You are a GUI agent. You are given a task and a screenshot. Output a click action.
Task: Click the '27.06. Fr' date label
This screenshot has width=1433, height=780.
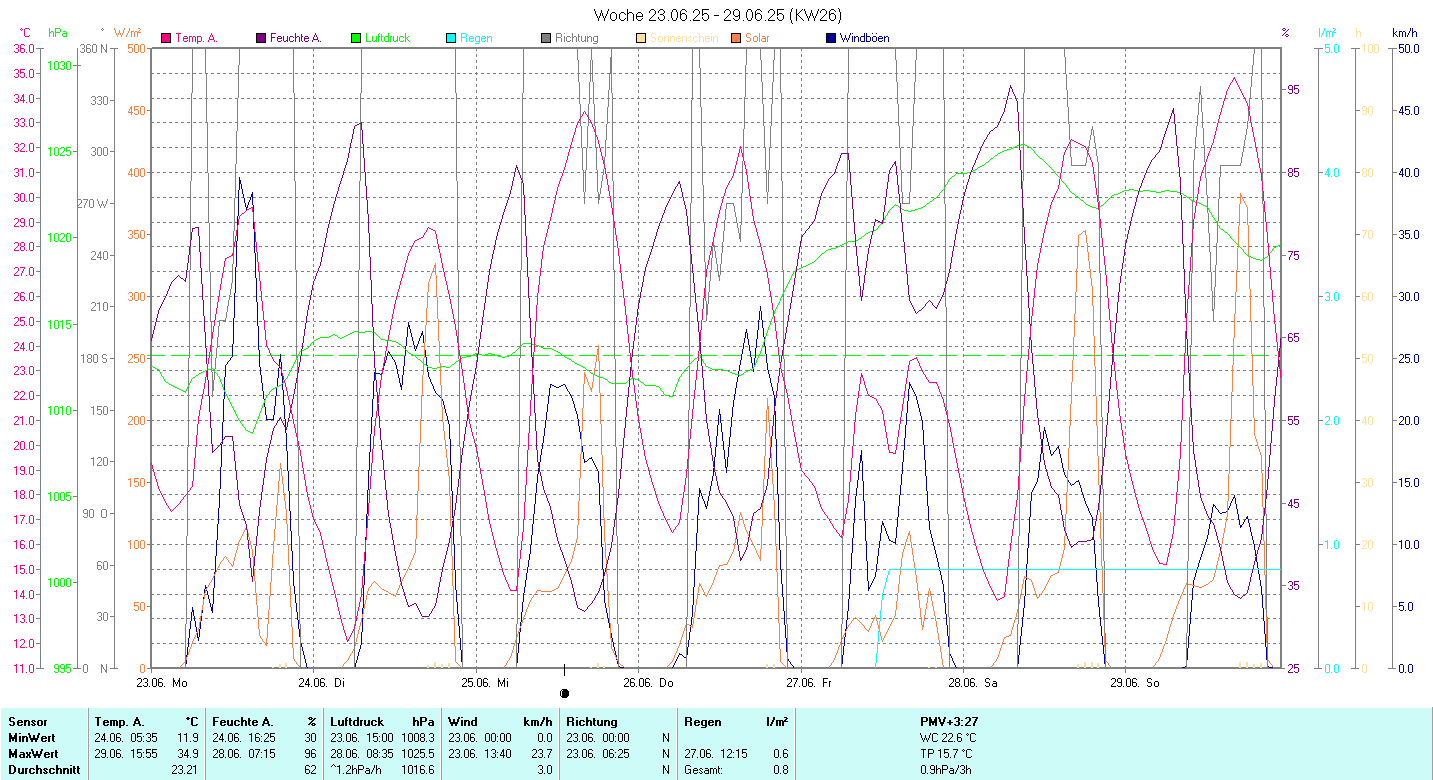pos(810,683)
